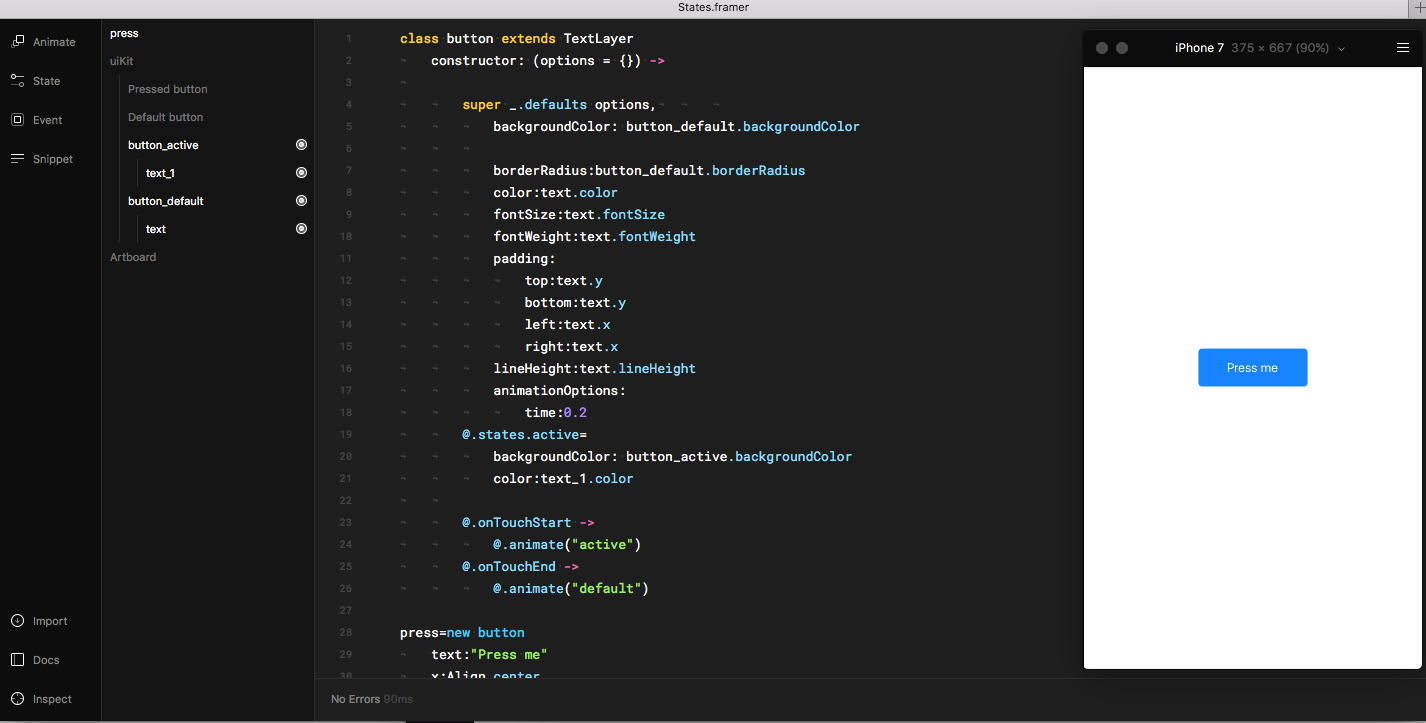Image resolution: width=1426 pixels, height=723 pixels.
Task: Click the right circle icon in preview toolbar
Action: coord(1122,47)
